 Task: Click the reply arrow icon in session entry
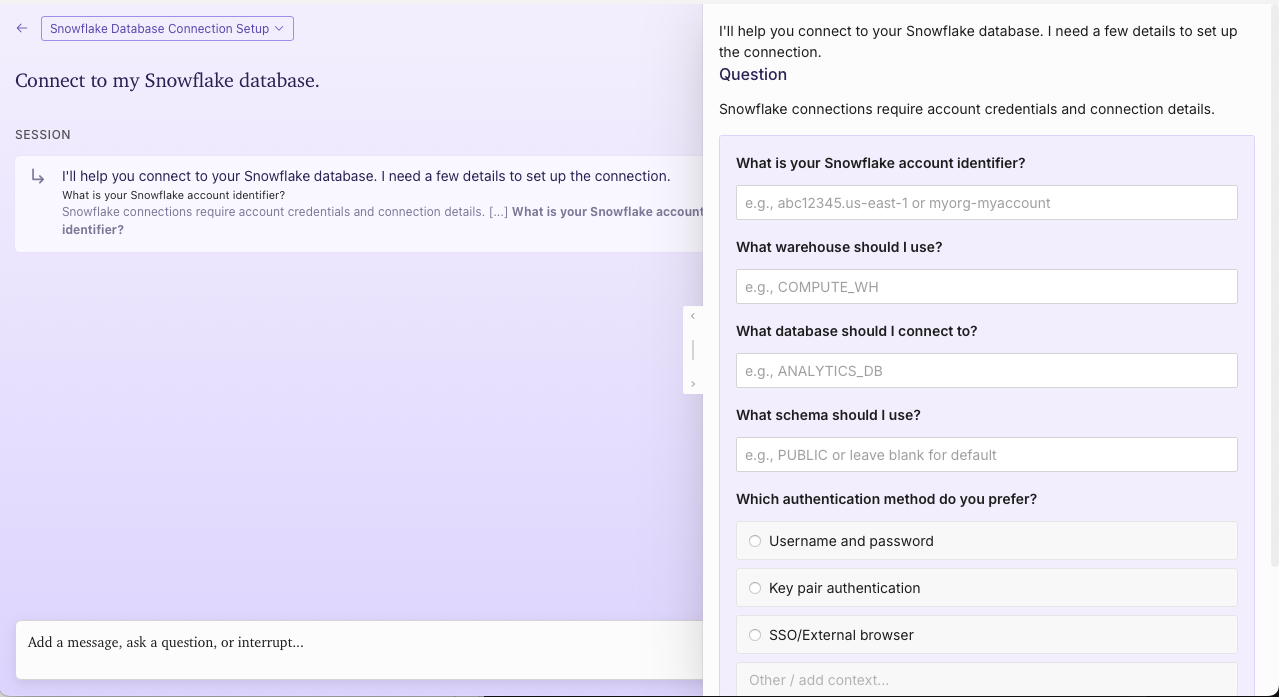tap(38, 177)
